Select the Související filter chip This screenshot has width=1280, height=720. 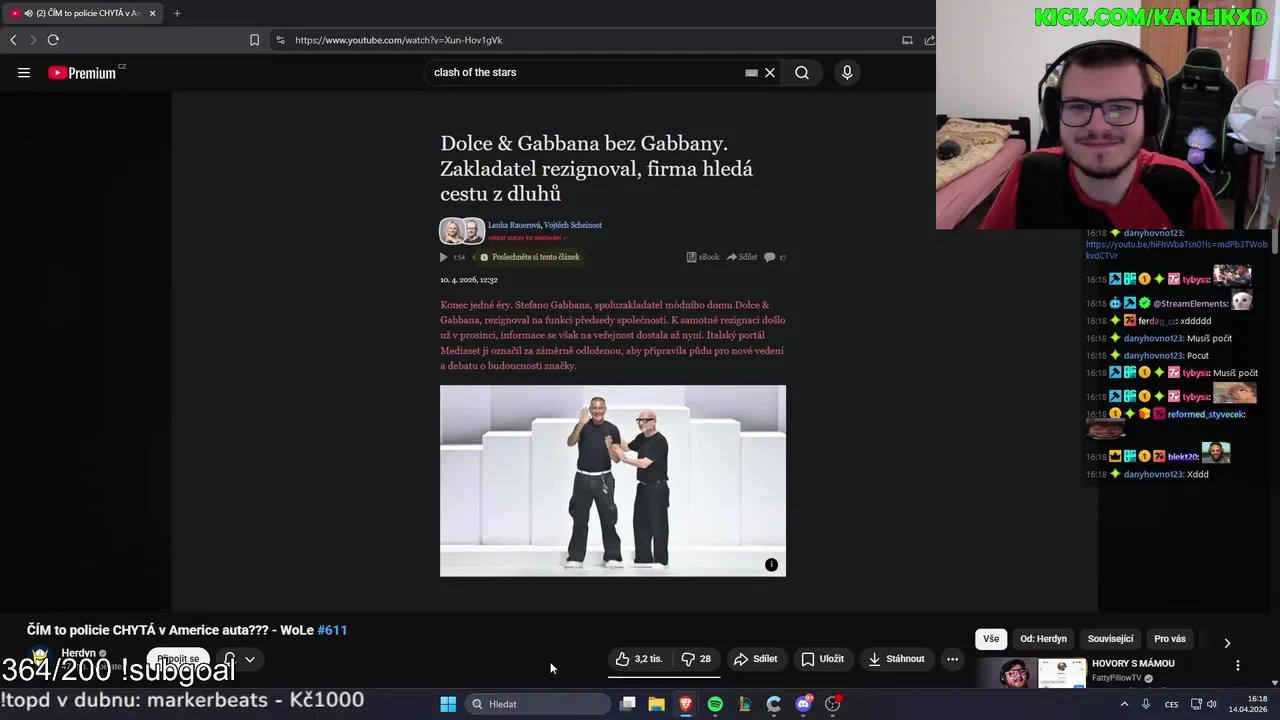[x=1110, y=639]
